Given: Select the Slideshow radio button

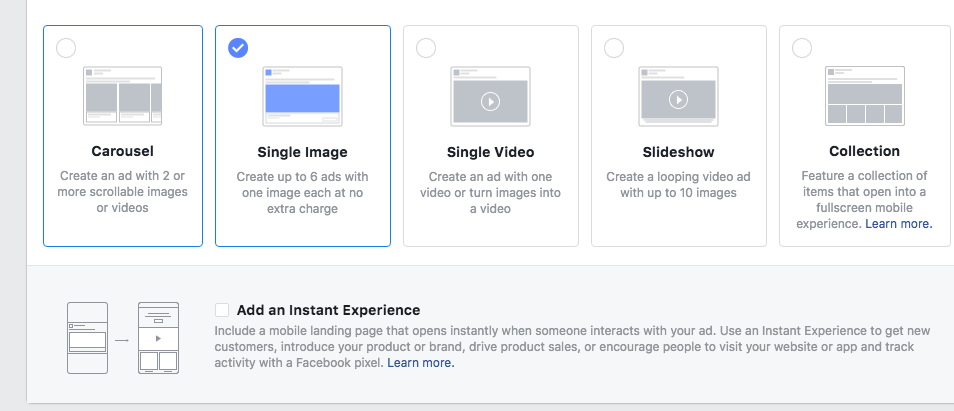Looking at the screenshot, I should [x=614, y=48].
